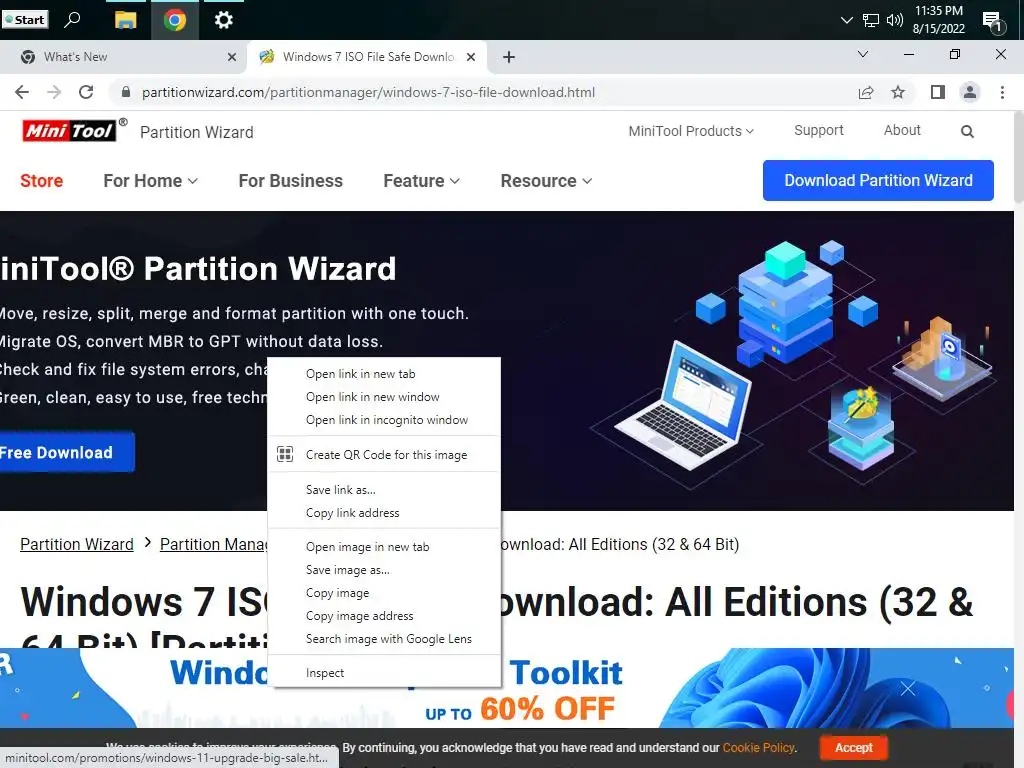Image resolution: width=1024 pixels, height=768 pixels.
Task: Expand MiniTool Products dropdown
Action: (x=691, y=131)
